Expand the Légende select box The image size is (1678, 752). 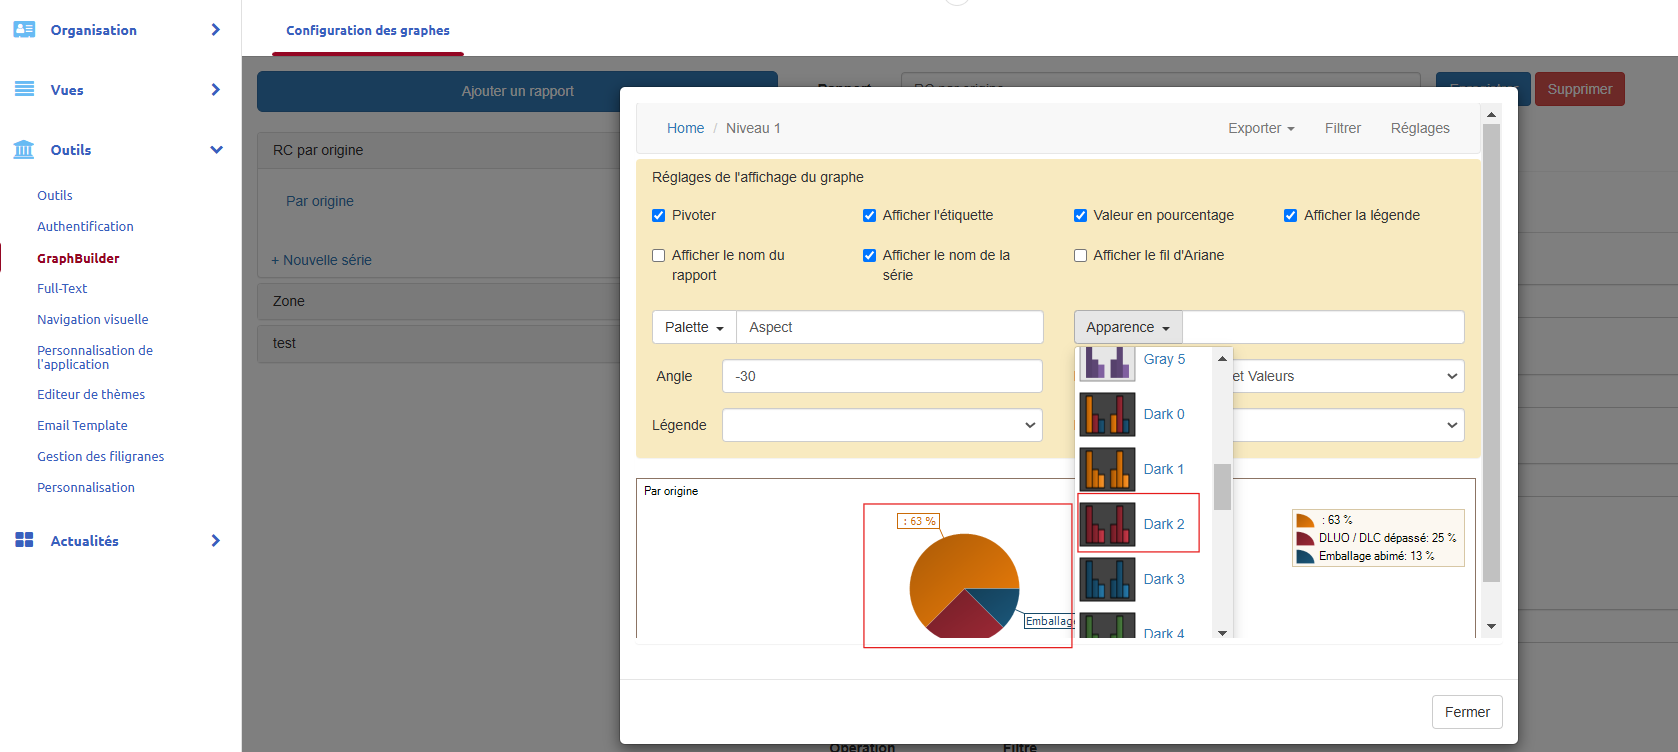pyautogui.click(x=881, y=425)
